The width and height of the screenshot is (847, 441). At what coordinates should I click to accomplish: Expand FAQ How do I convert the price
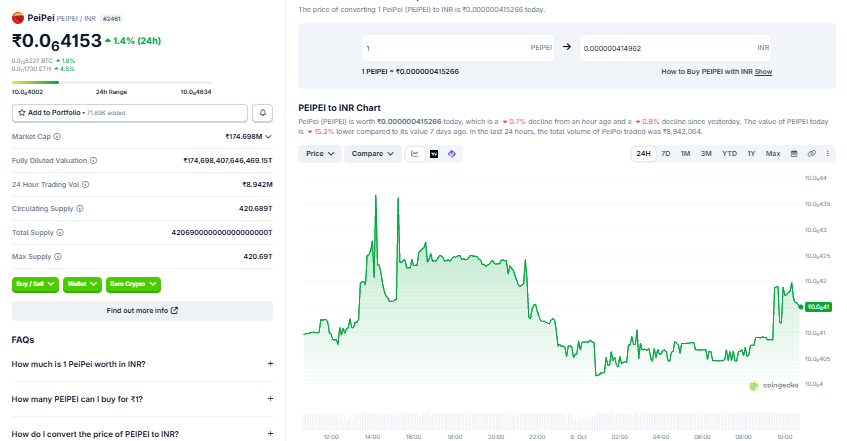(143, 434)
